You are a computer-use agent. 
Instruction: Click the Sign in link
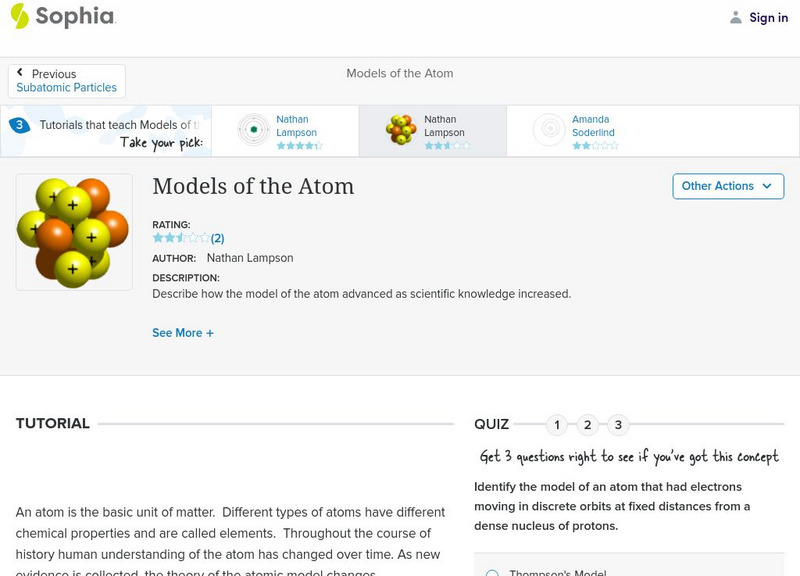tap(768, 17)
